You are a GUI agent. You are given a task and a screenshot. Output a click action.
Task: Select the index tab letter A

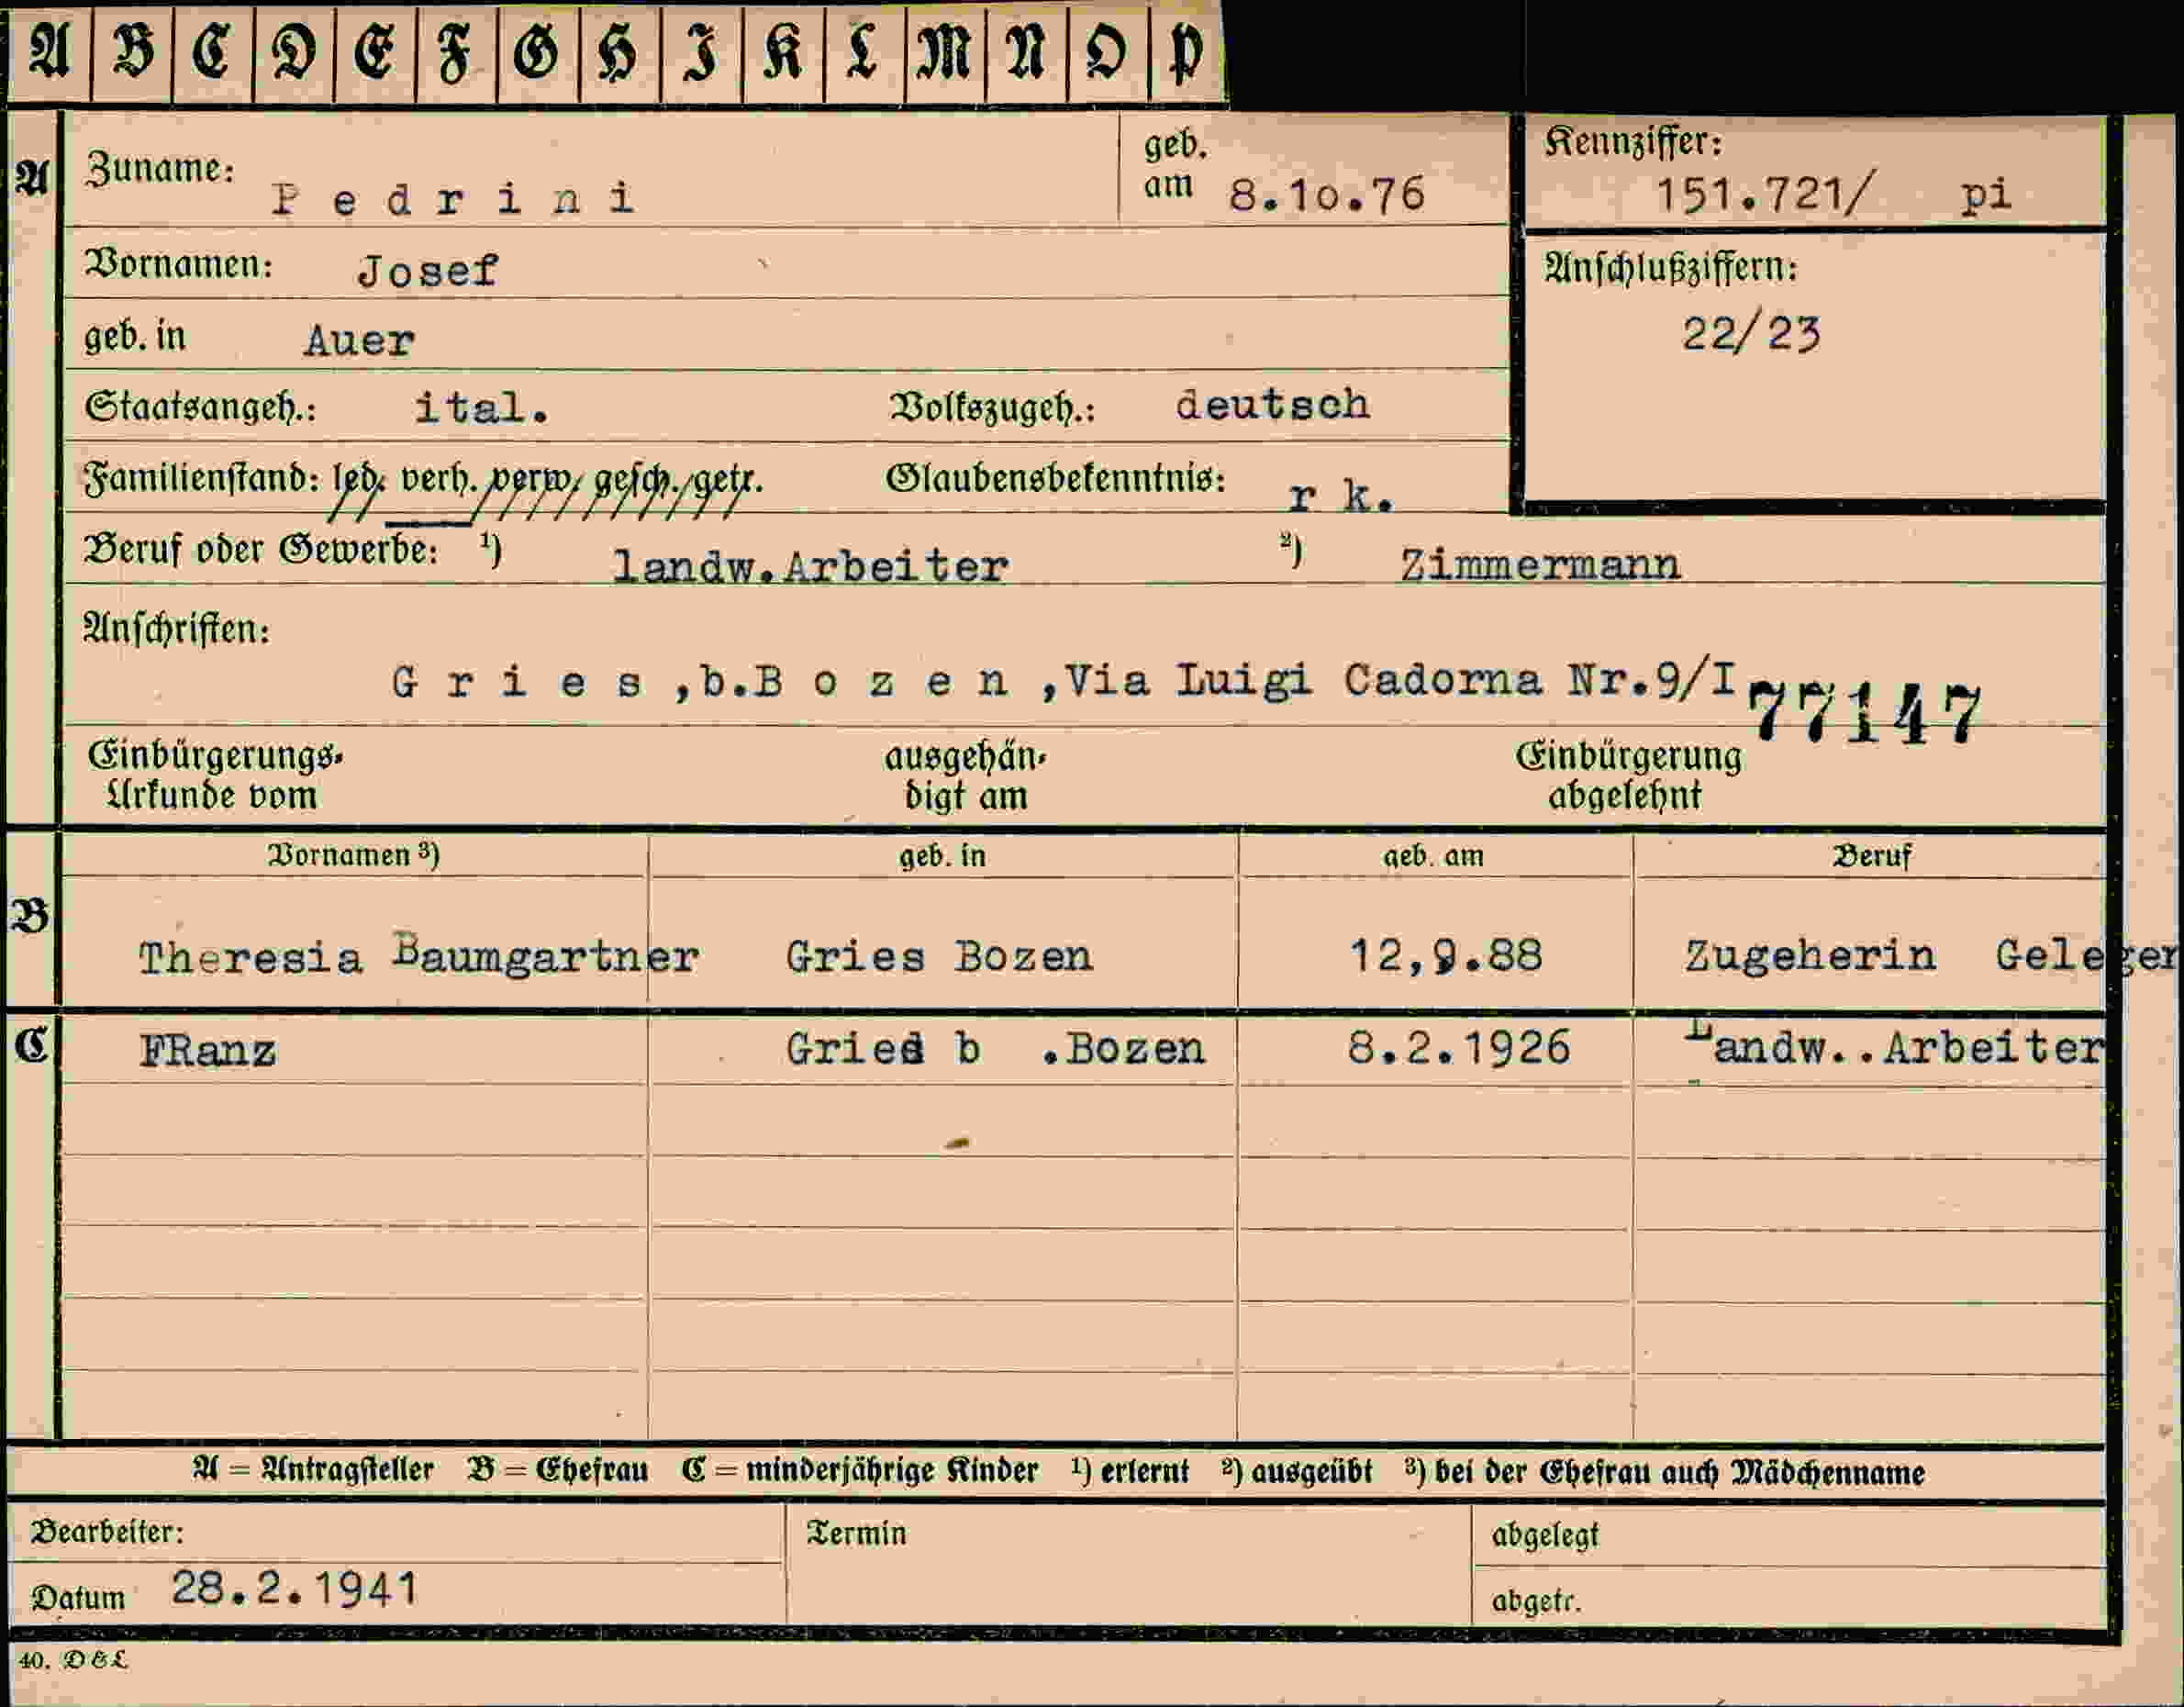click(50, 52)
